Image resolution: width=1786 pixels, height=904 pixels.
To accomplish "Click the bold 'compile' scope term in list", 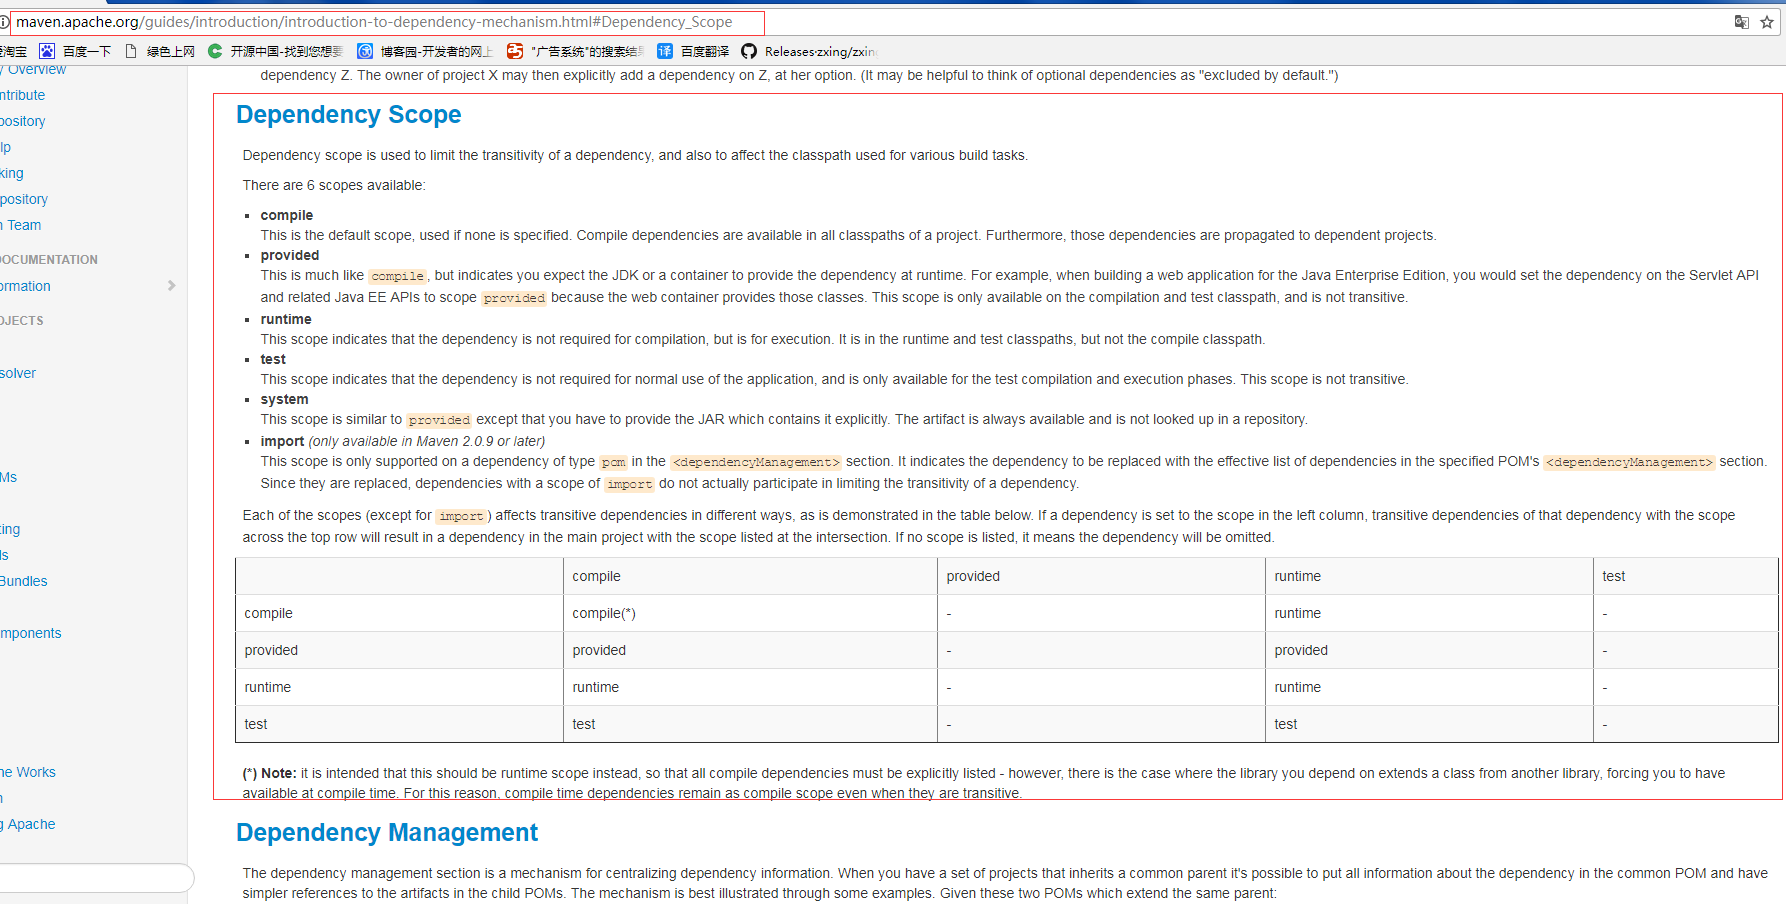I will point(287,215).
